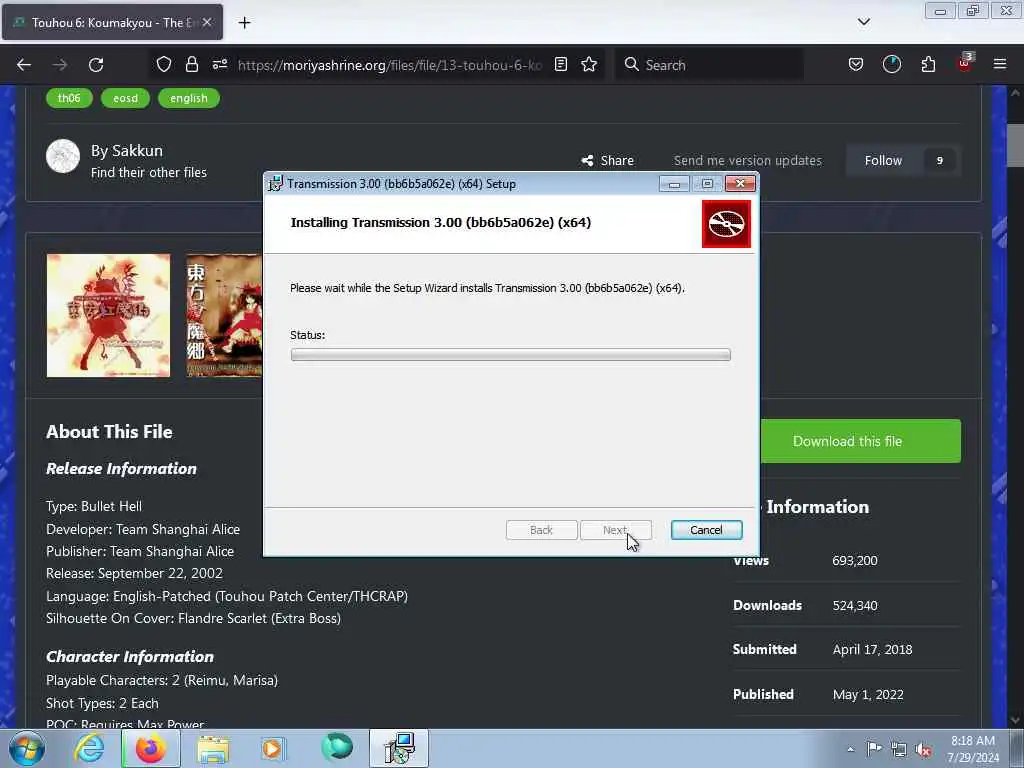
Task: Click green round app taskbar icon
Action: coord(337,747)
